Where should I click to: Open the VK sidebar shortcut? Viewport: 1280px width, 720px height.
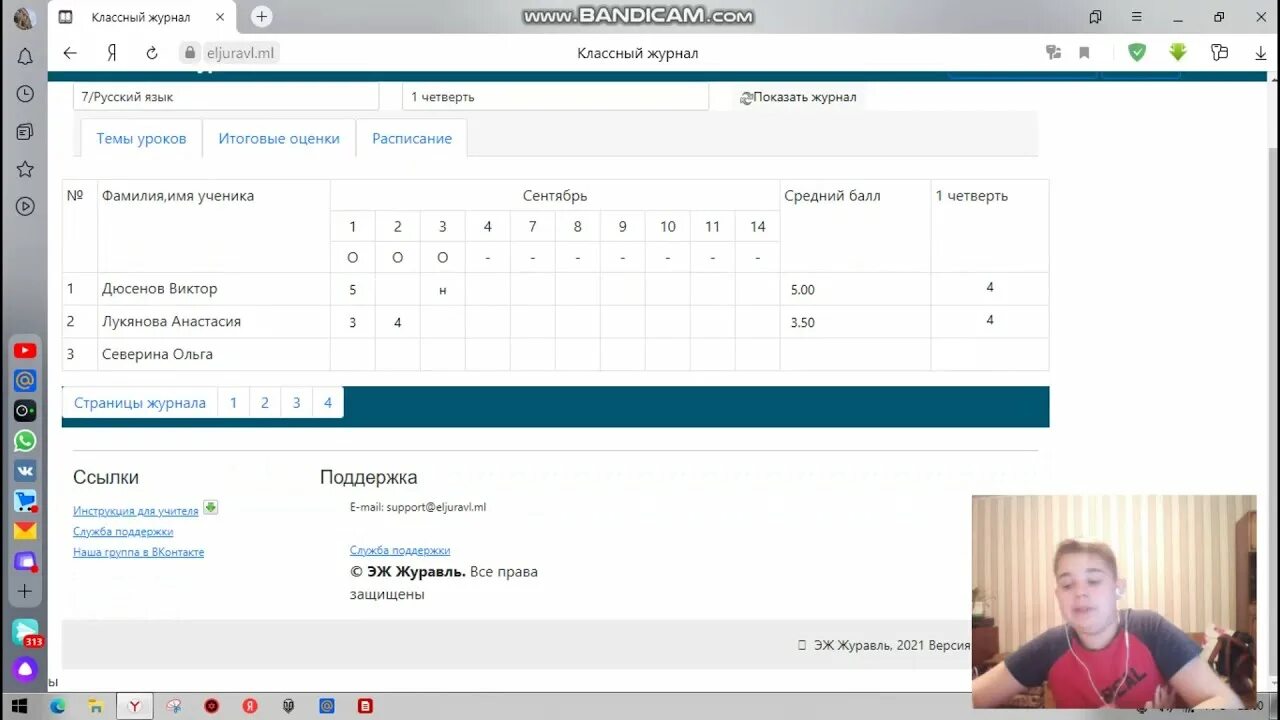(25, 471)
